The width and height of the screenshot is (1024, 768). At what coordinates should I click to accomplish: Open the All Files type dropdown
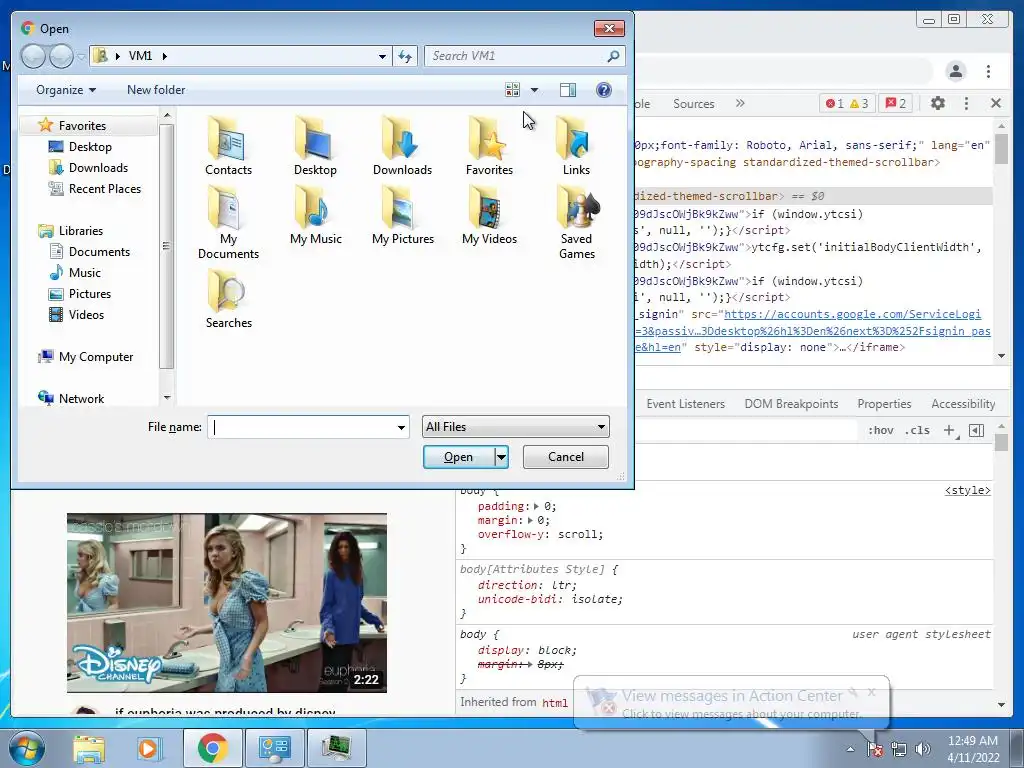coord(516,426)
